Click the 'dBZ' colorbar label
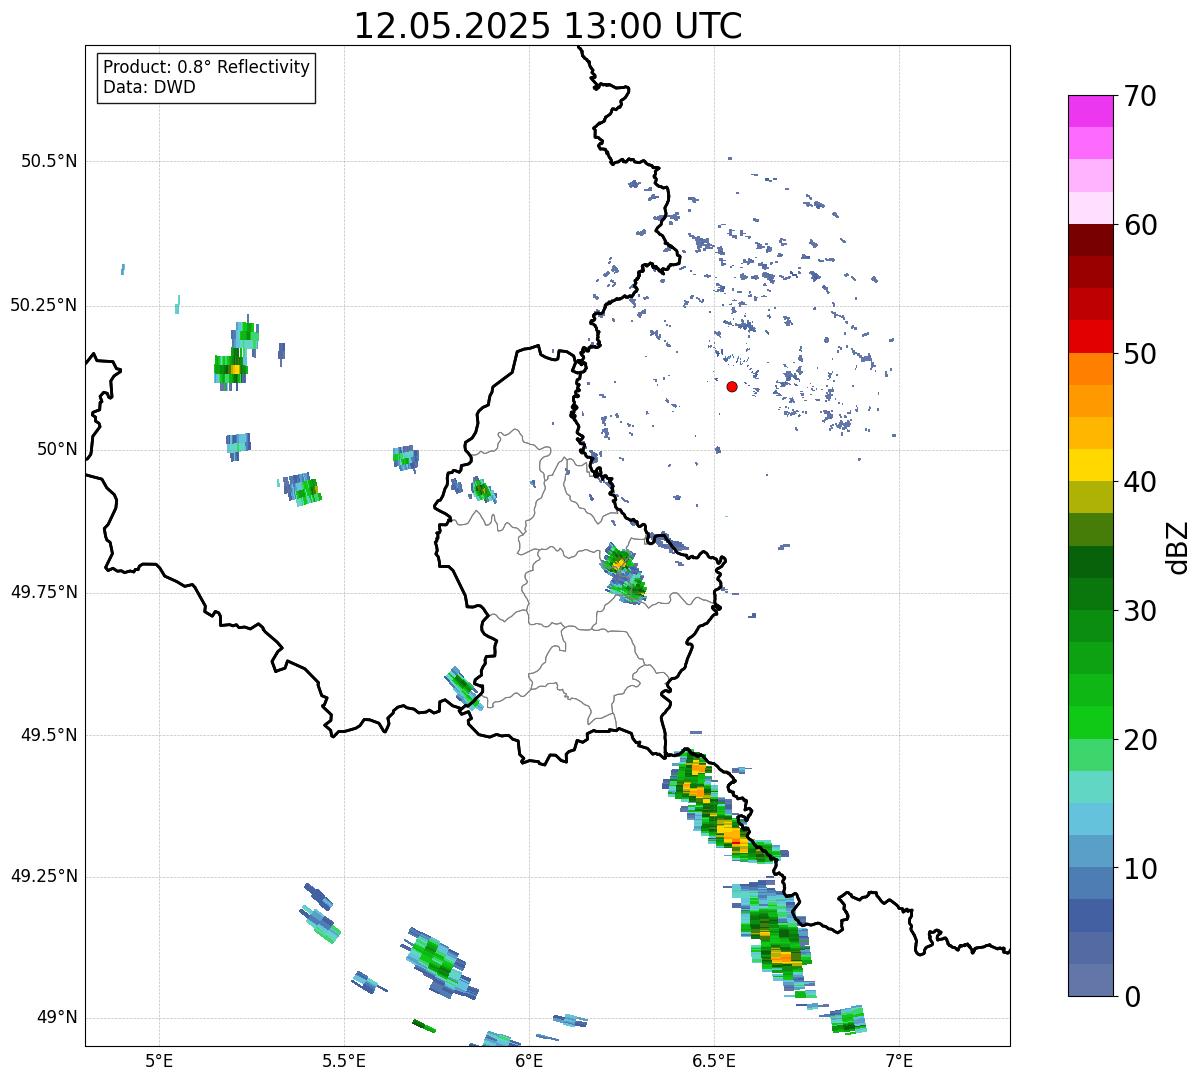Screen dimensions: 1202x1081 click(x=1178, y=546)
